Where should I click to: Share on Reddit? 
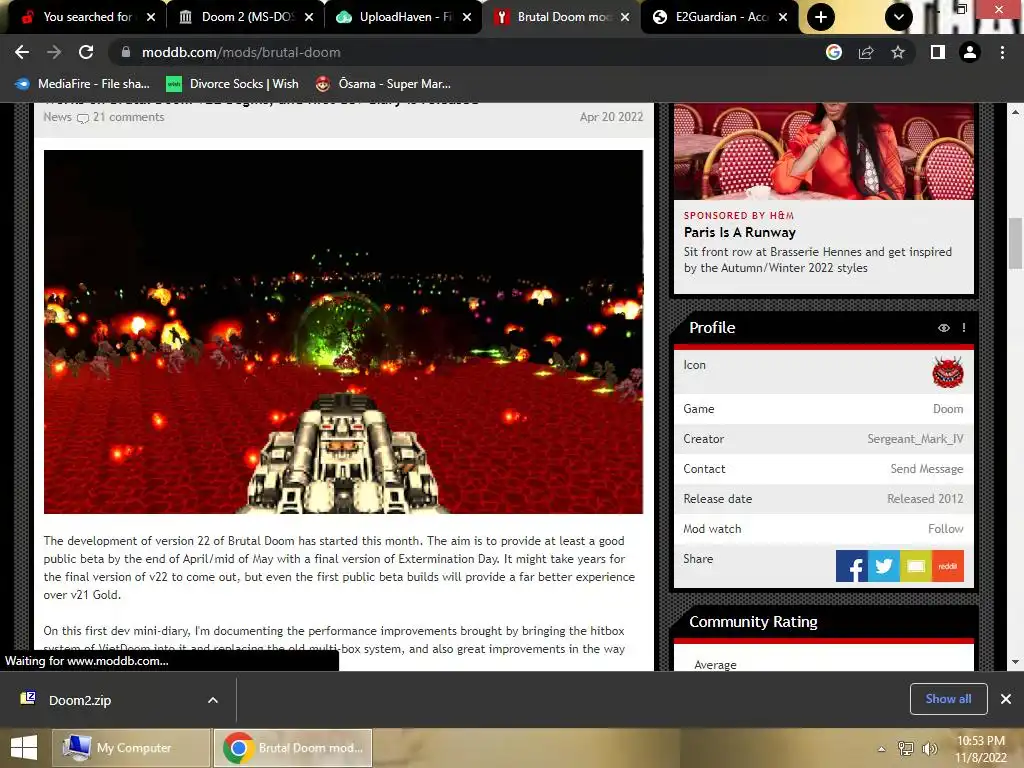coord(948,566)
